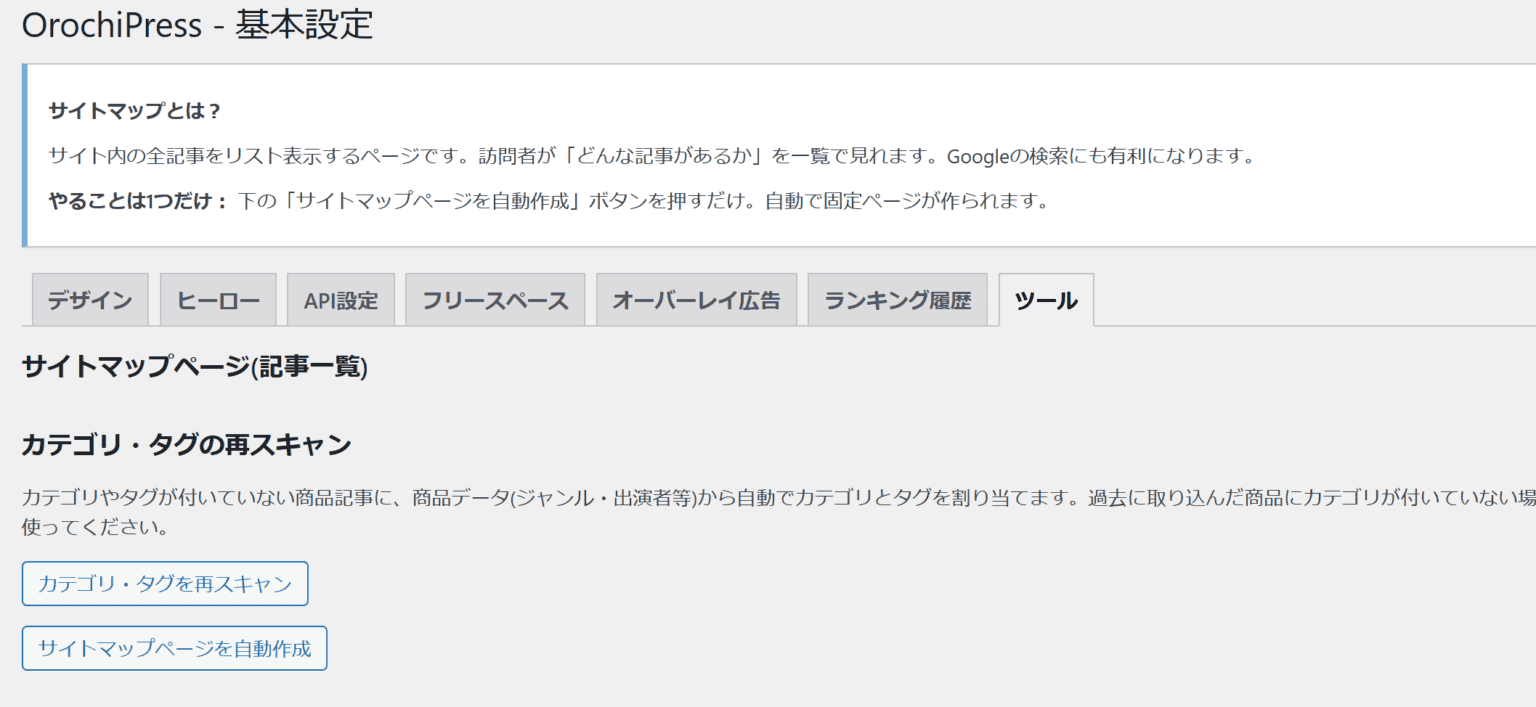Viewport: 1536px width, 707px height.
Task: Click the 使ってください。 line of text
Action: (x=95, y=527)
